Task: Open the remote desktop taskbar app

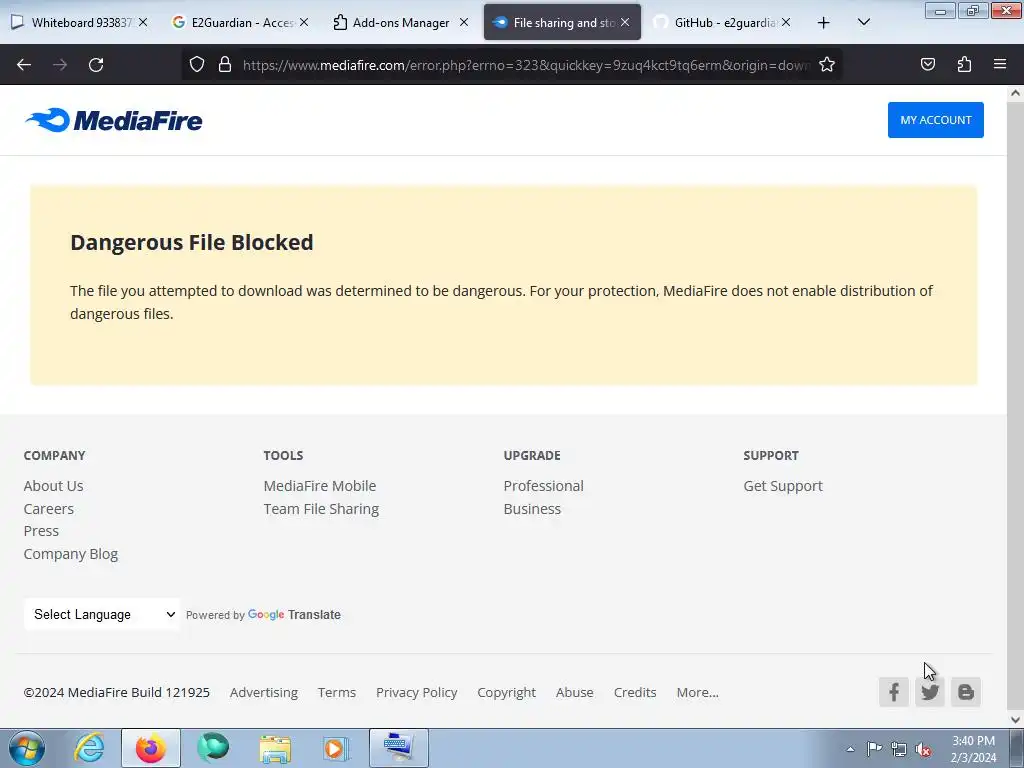Action: point(398,748)
